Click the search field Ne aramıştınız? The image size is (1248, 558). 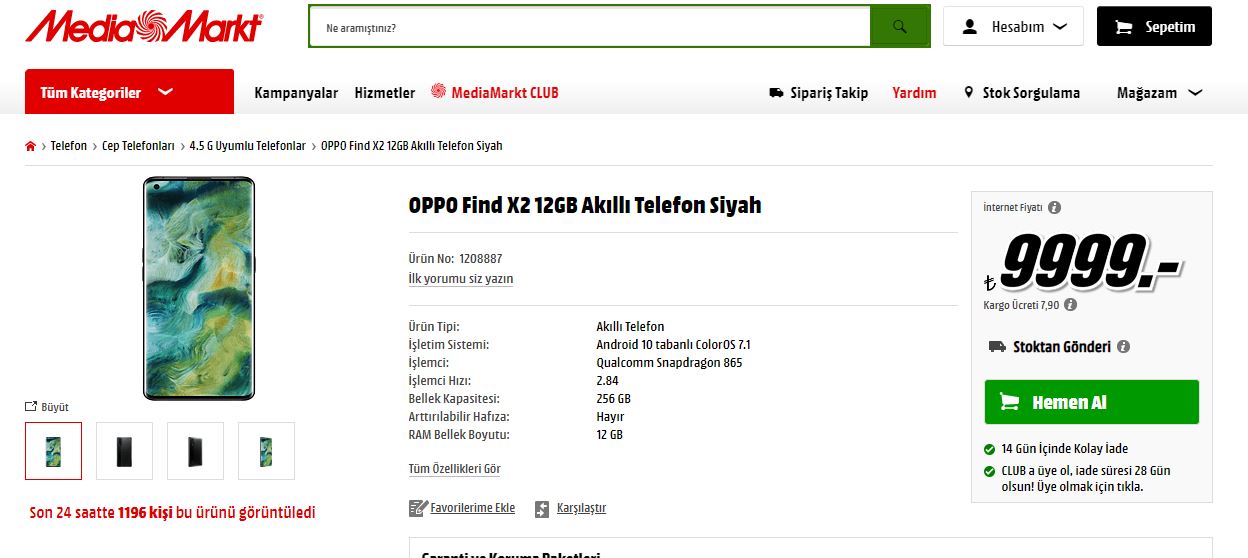pos(590,27)
